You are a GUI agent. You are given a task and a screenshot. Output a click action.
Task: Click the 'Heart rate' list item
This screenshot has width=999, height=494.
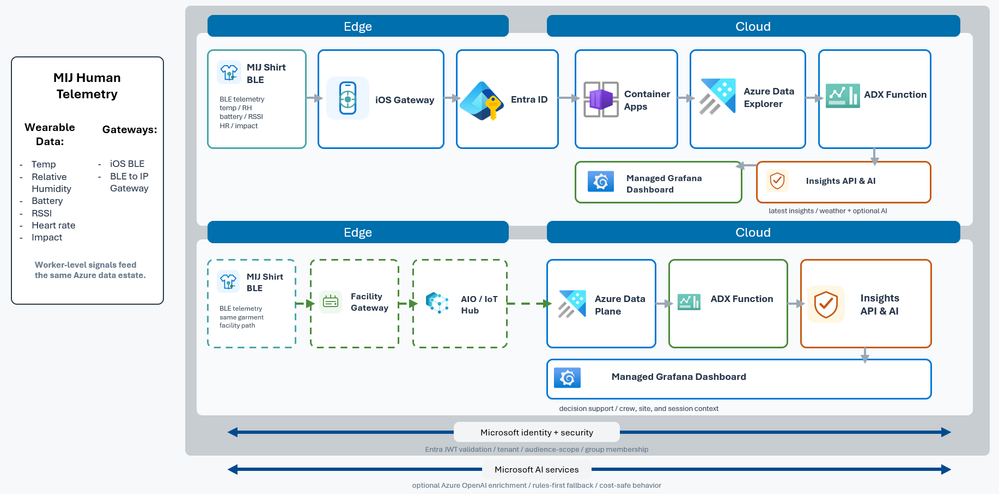[x=53, y=225]
